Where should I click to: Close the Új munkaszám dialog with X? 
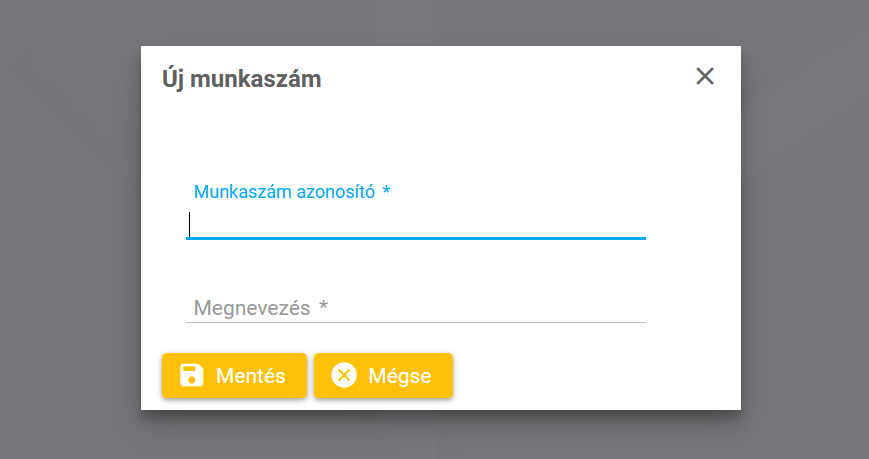tap(705, 76)
